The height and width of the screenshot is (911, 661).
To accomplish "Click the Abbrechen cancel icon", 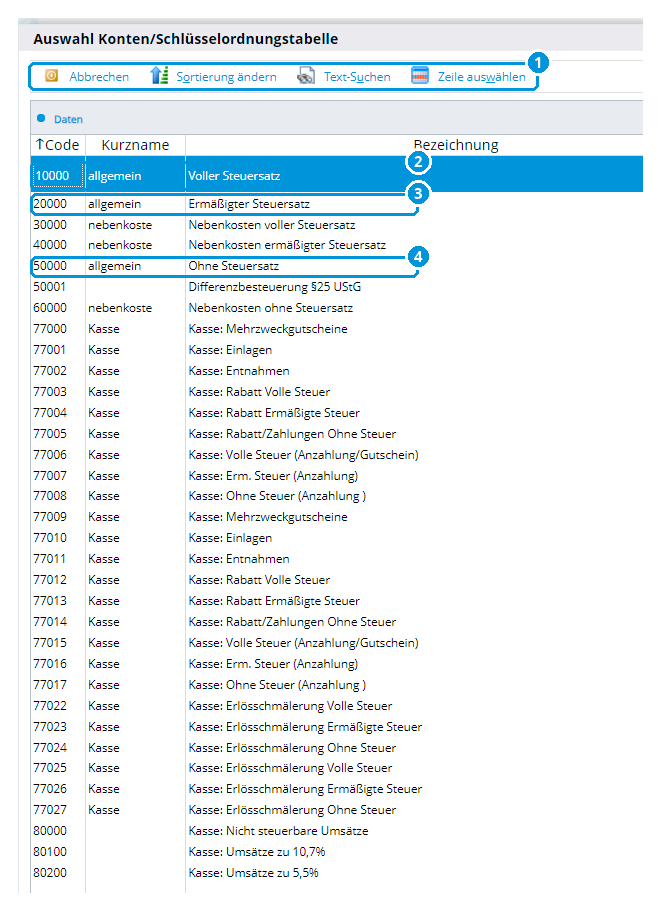I will coord(52,76).
